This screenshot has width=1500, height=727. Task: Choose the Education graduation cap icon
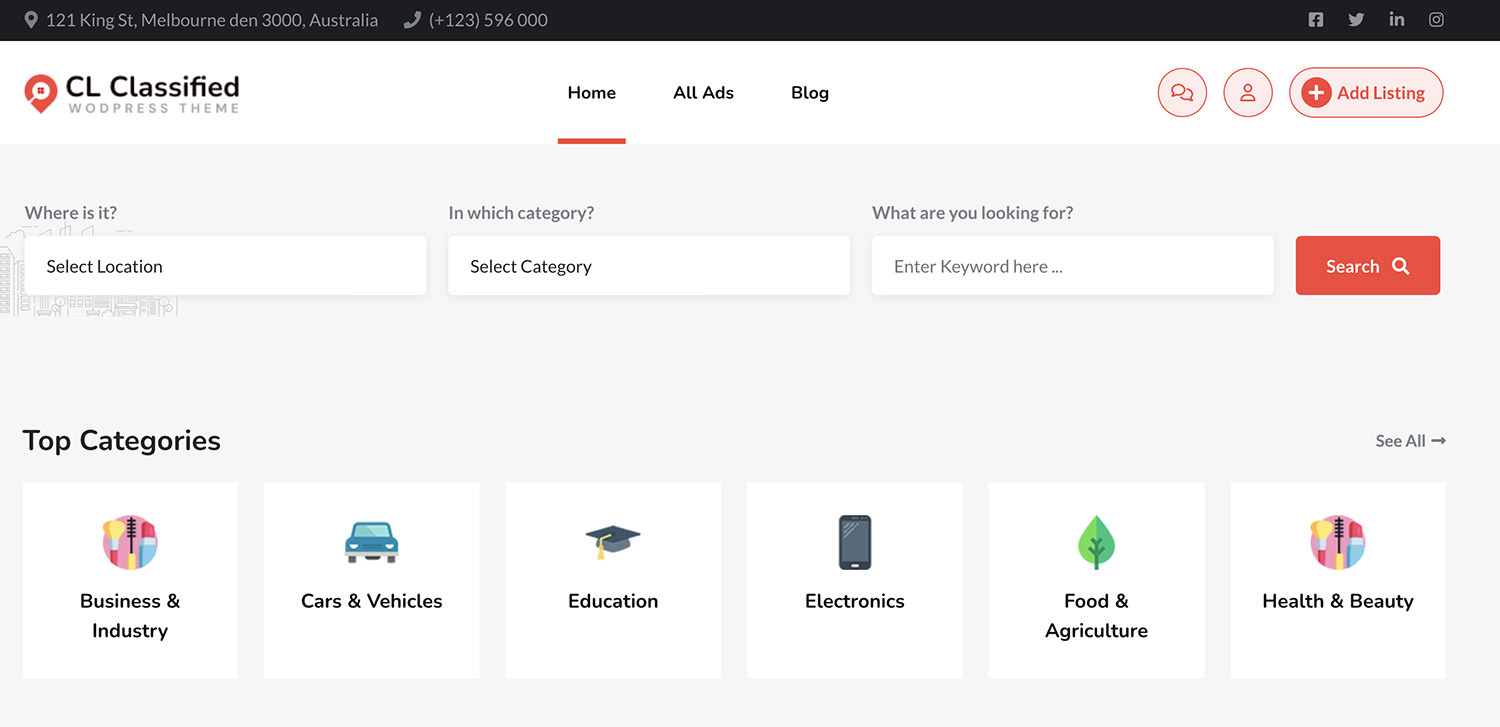click(613, 542)
